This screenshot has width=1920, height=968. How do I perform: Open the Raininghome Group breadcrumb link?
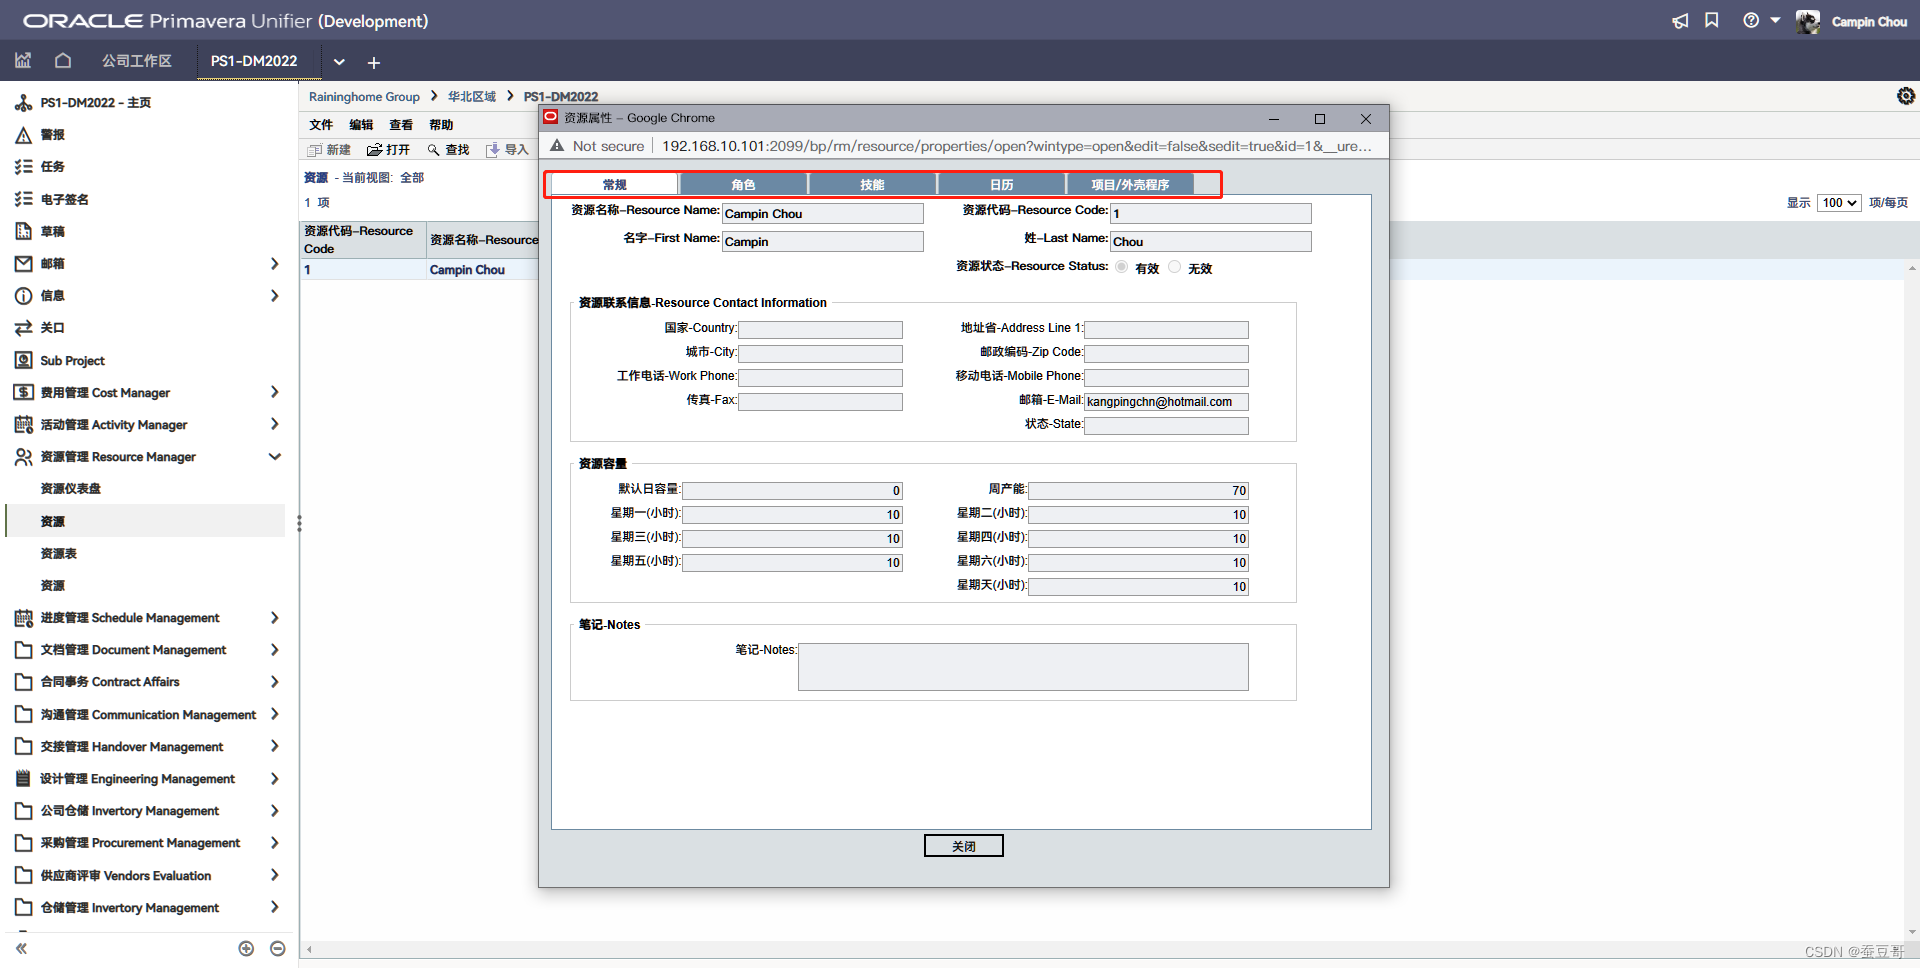pyautogui.click(x=364, y=96)
